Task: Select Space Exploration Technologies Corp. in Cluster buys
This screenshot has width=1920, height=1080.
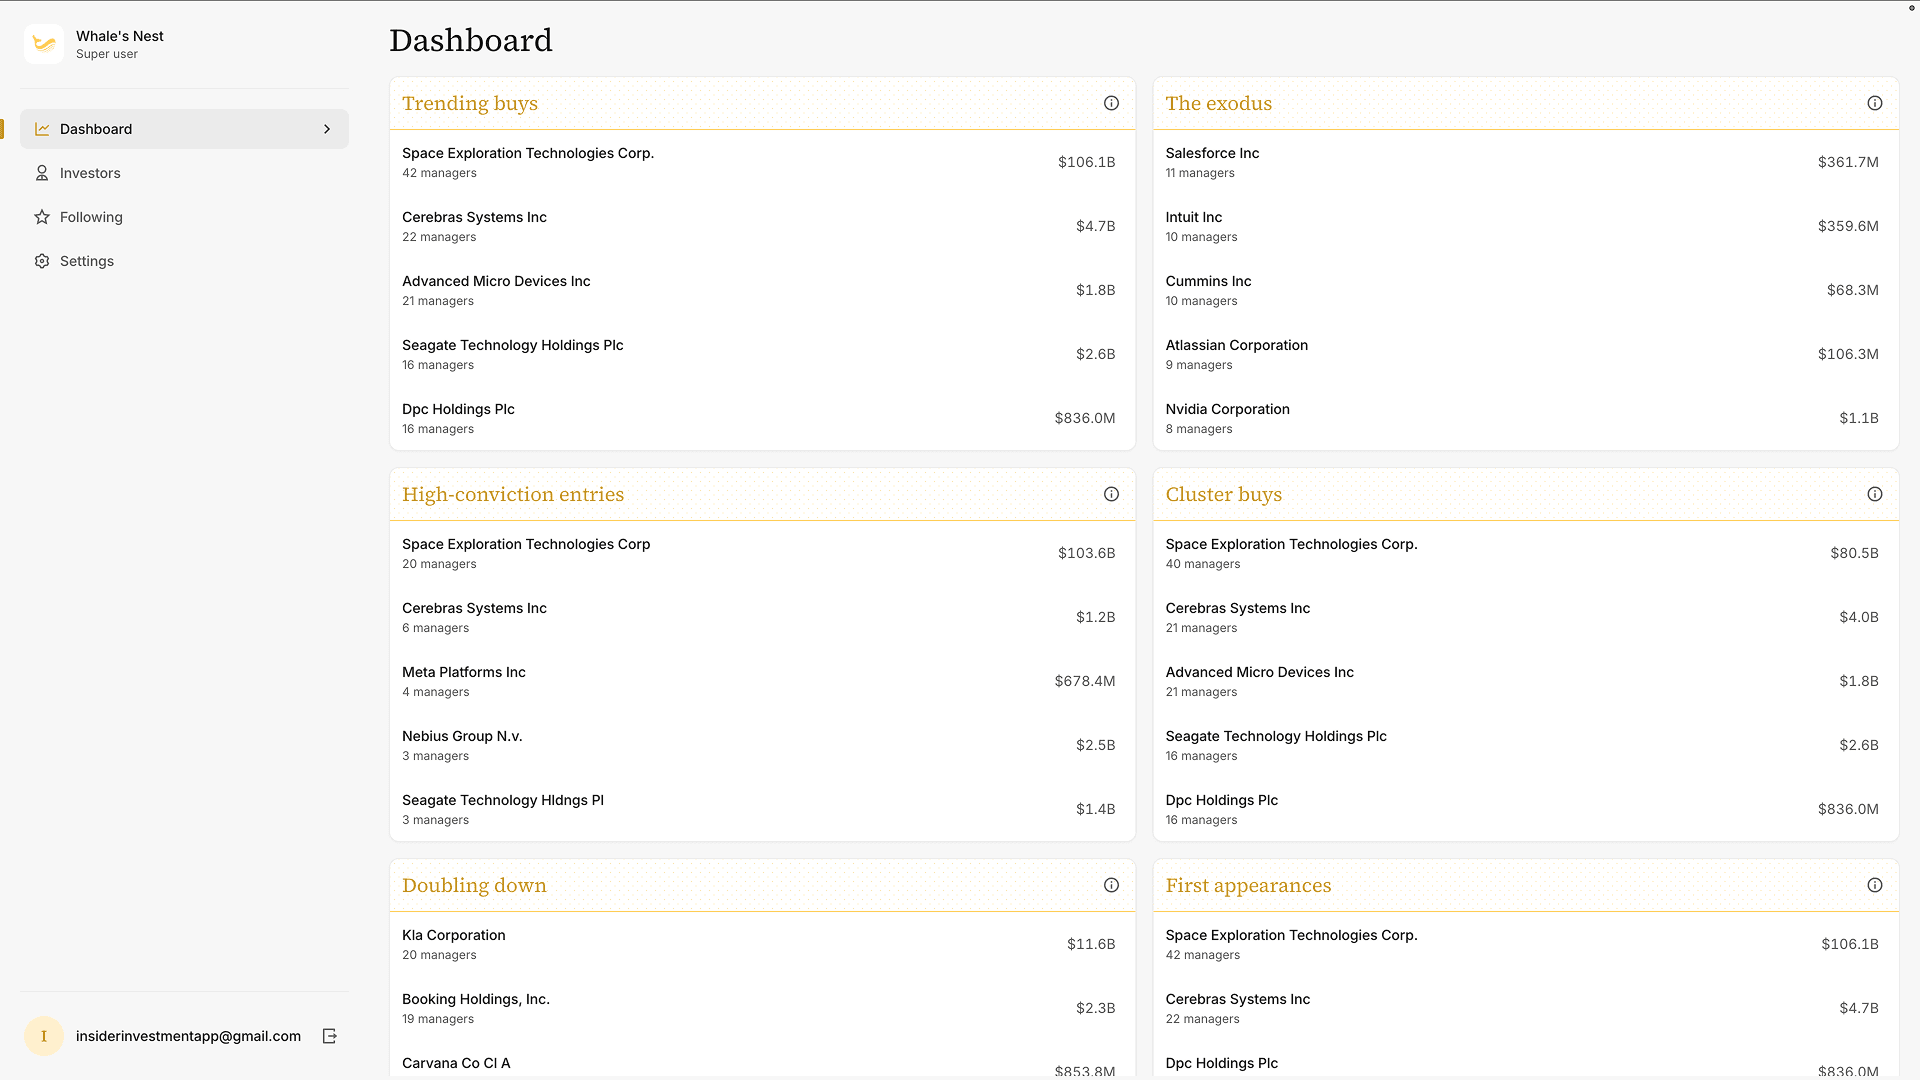Action: tap(1525, 553)
